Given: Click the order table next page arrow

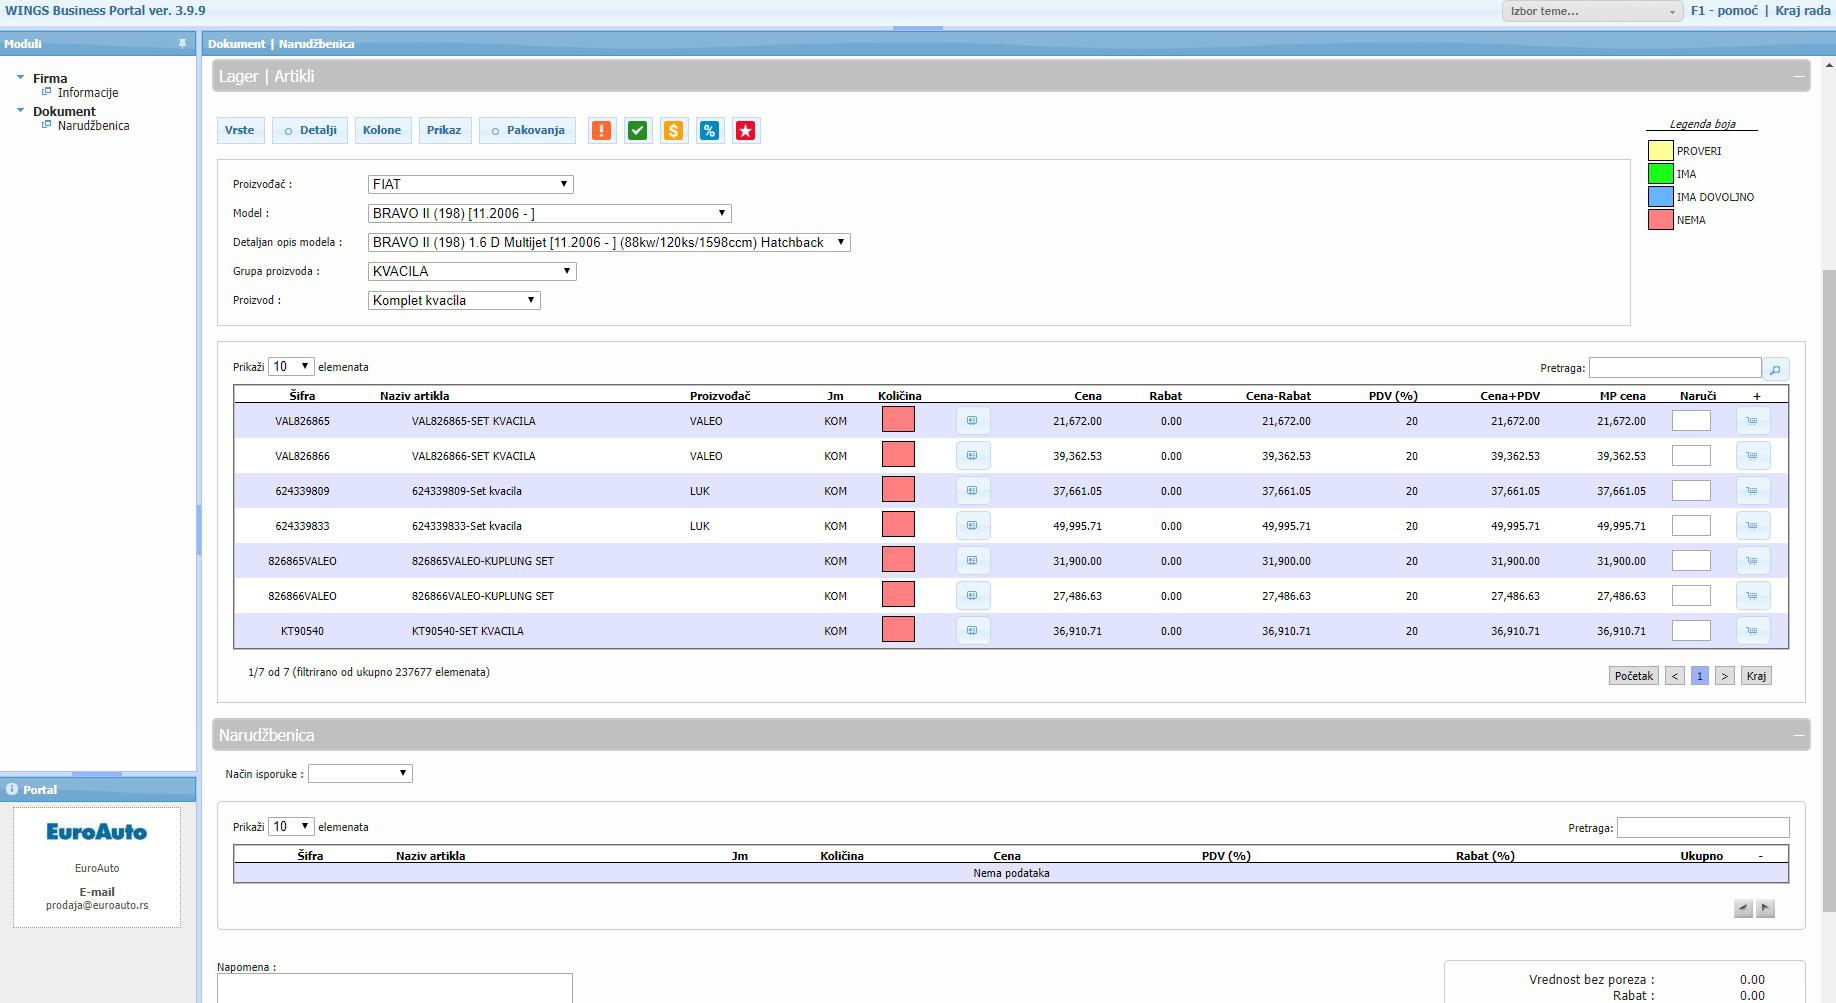Looking at the screenshot, I should [1765, 908].
